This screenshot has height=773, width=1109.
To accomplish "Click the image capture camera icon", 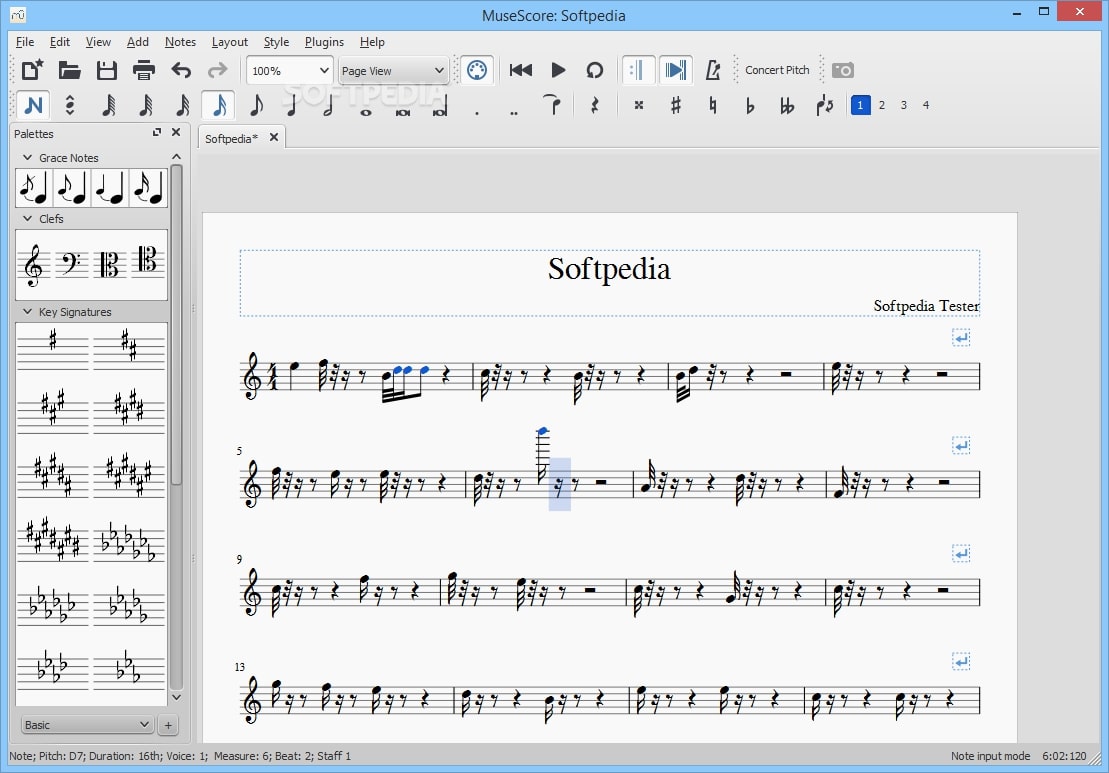I will point(843,70).
